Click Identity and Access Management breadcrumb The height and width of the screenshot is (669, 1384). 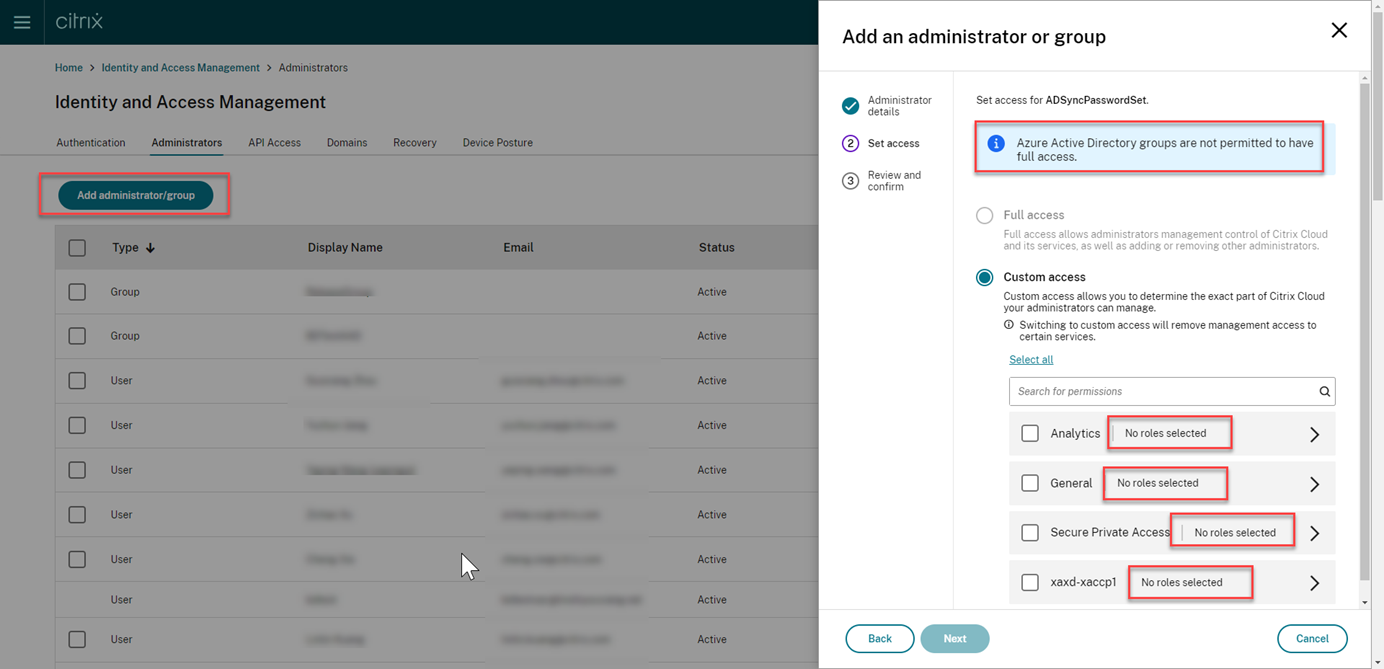click(x=181, y=68)
